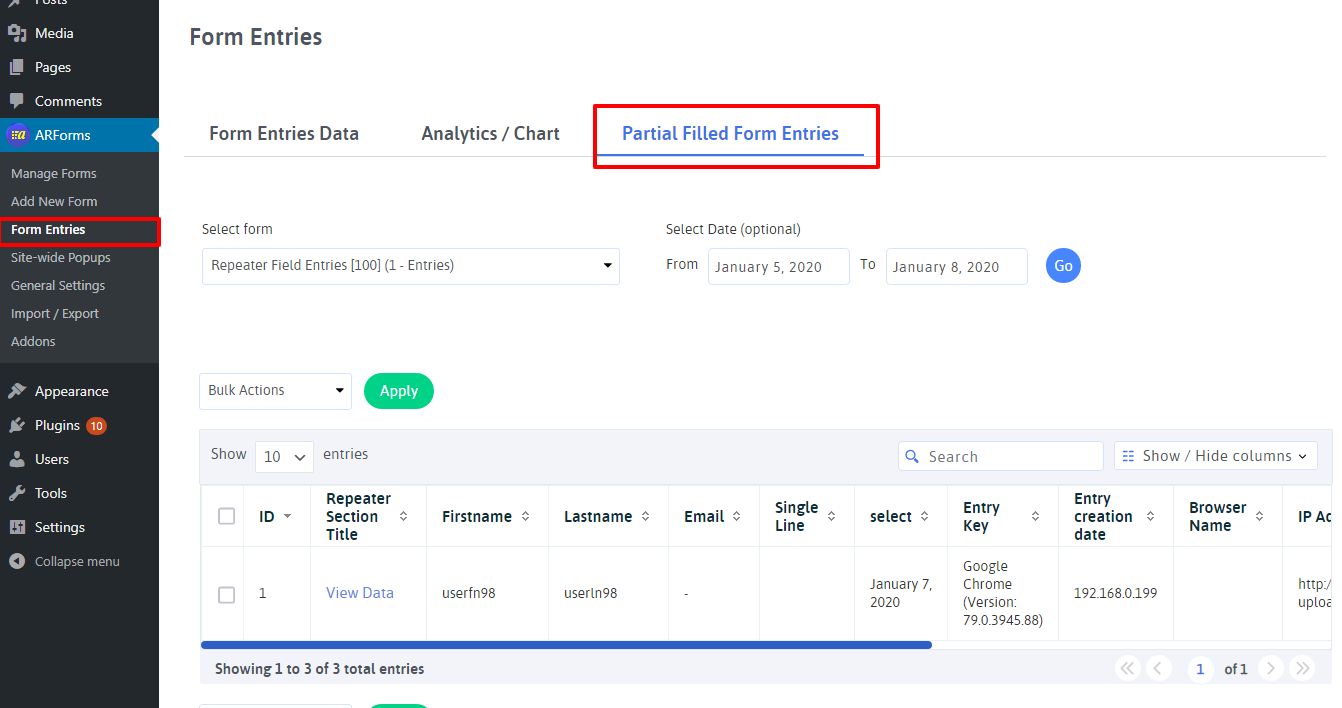The width and height of the screenshot is (1342, 708).
Task: Change the entries-per-page dropdown showing 10
Action: click(284, 457)
